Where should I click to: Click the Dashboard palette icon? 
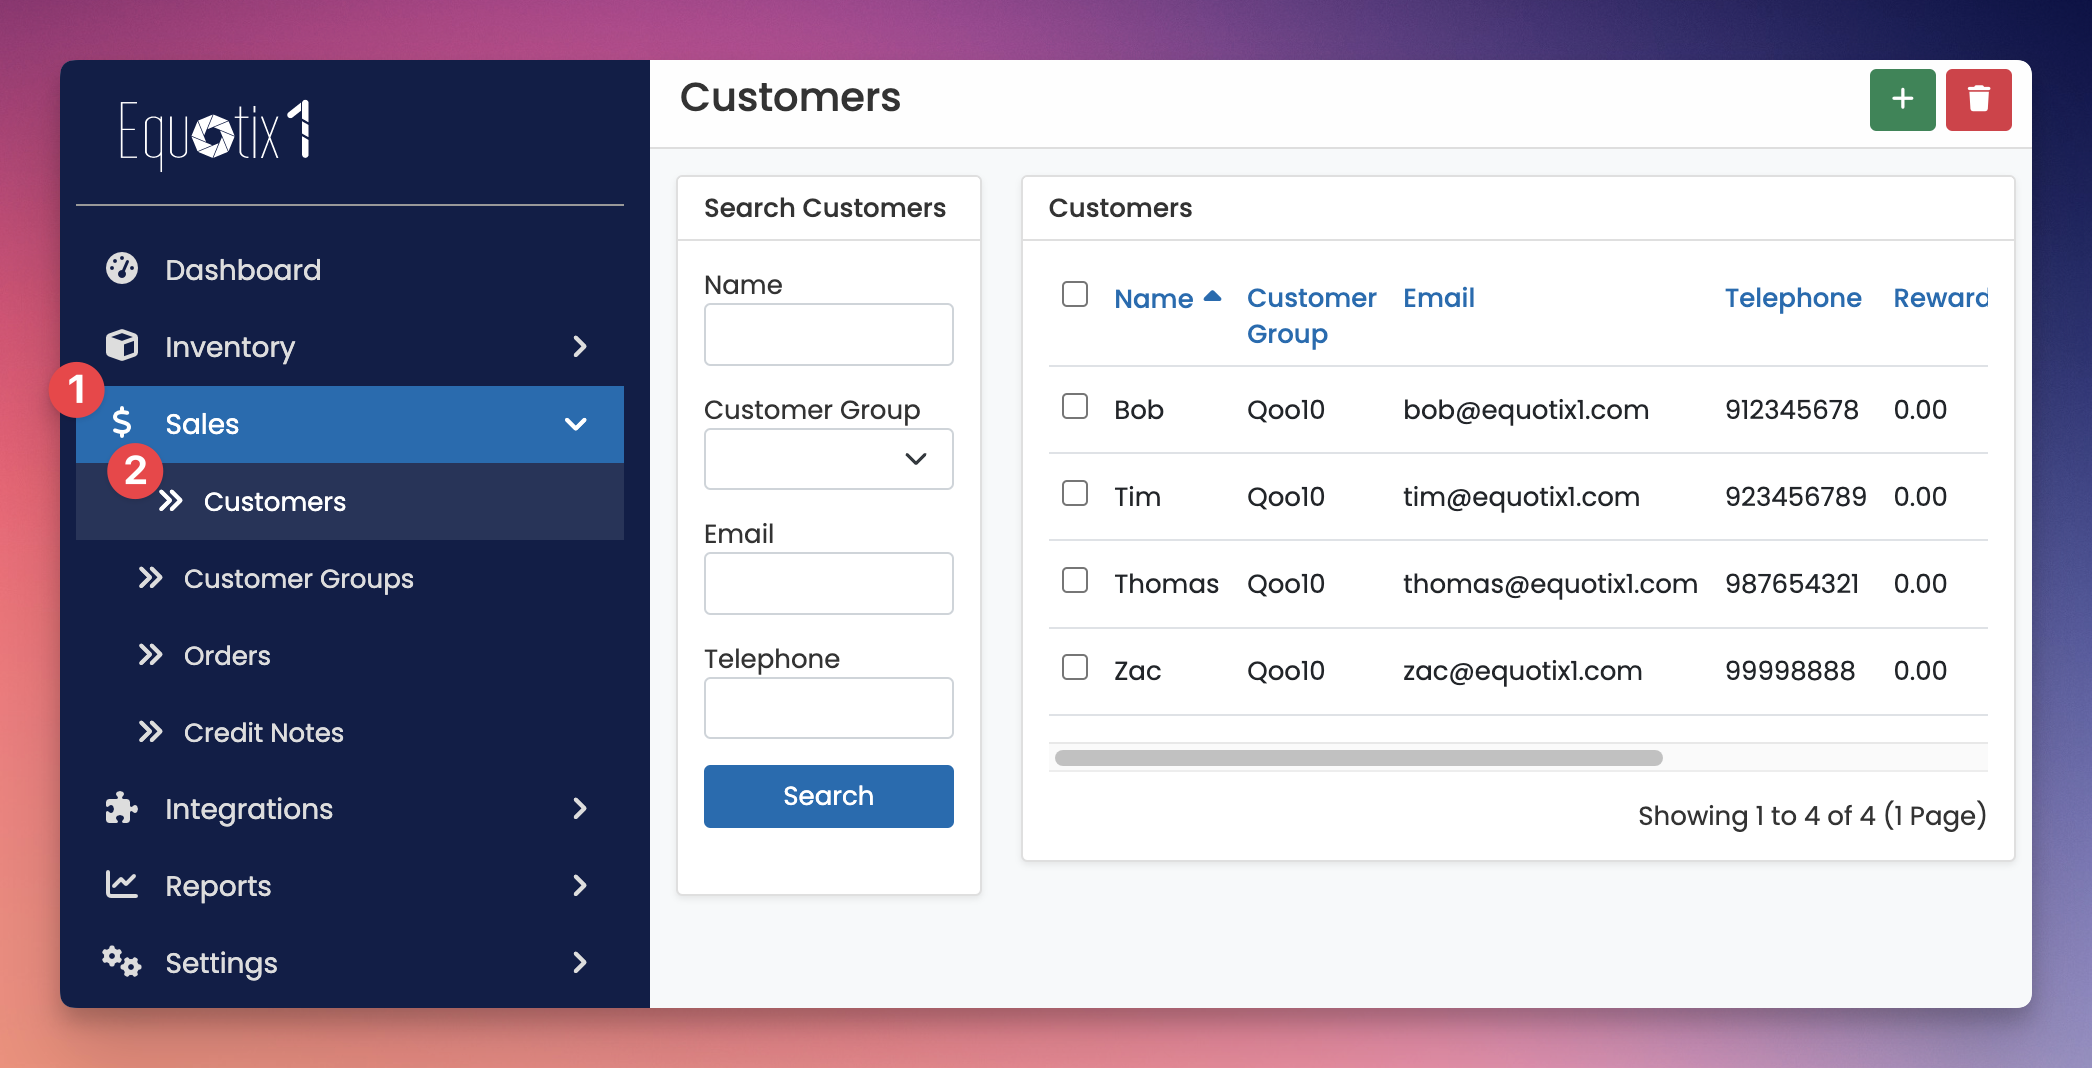pyautogui.click(x=122, y=269)
